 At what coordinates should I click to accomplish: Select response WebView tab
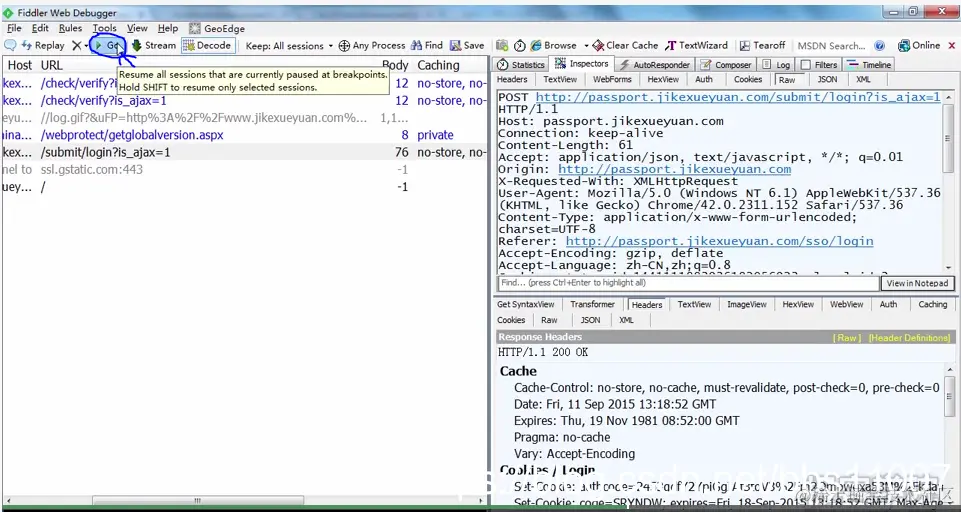(846, 304)
